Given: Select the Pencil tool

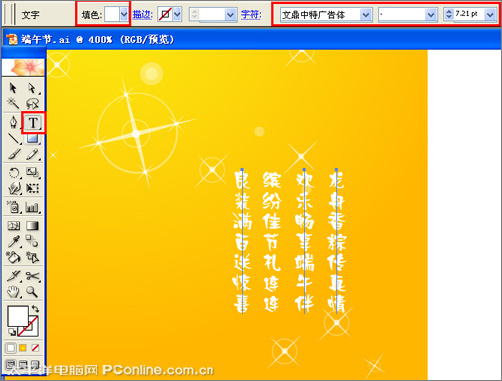Looking at the screenshot, I should 32,155.
